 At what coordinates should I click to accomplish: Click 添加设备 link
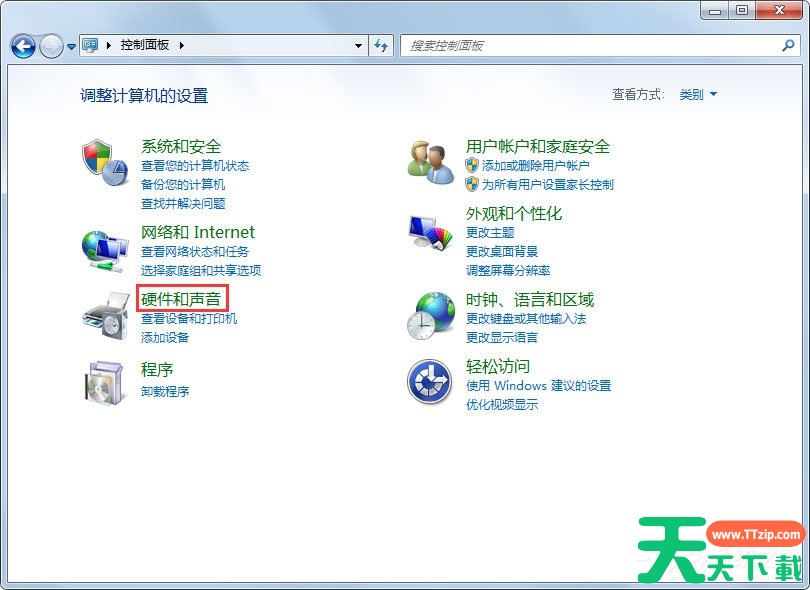[165, 337]
